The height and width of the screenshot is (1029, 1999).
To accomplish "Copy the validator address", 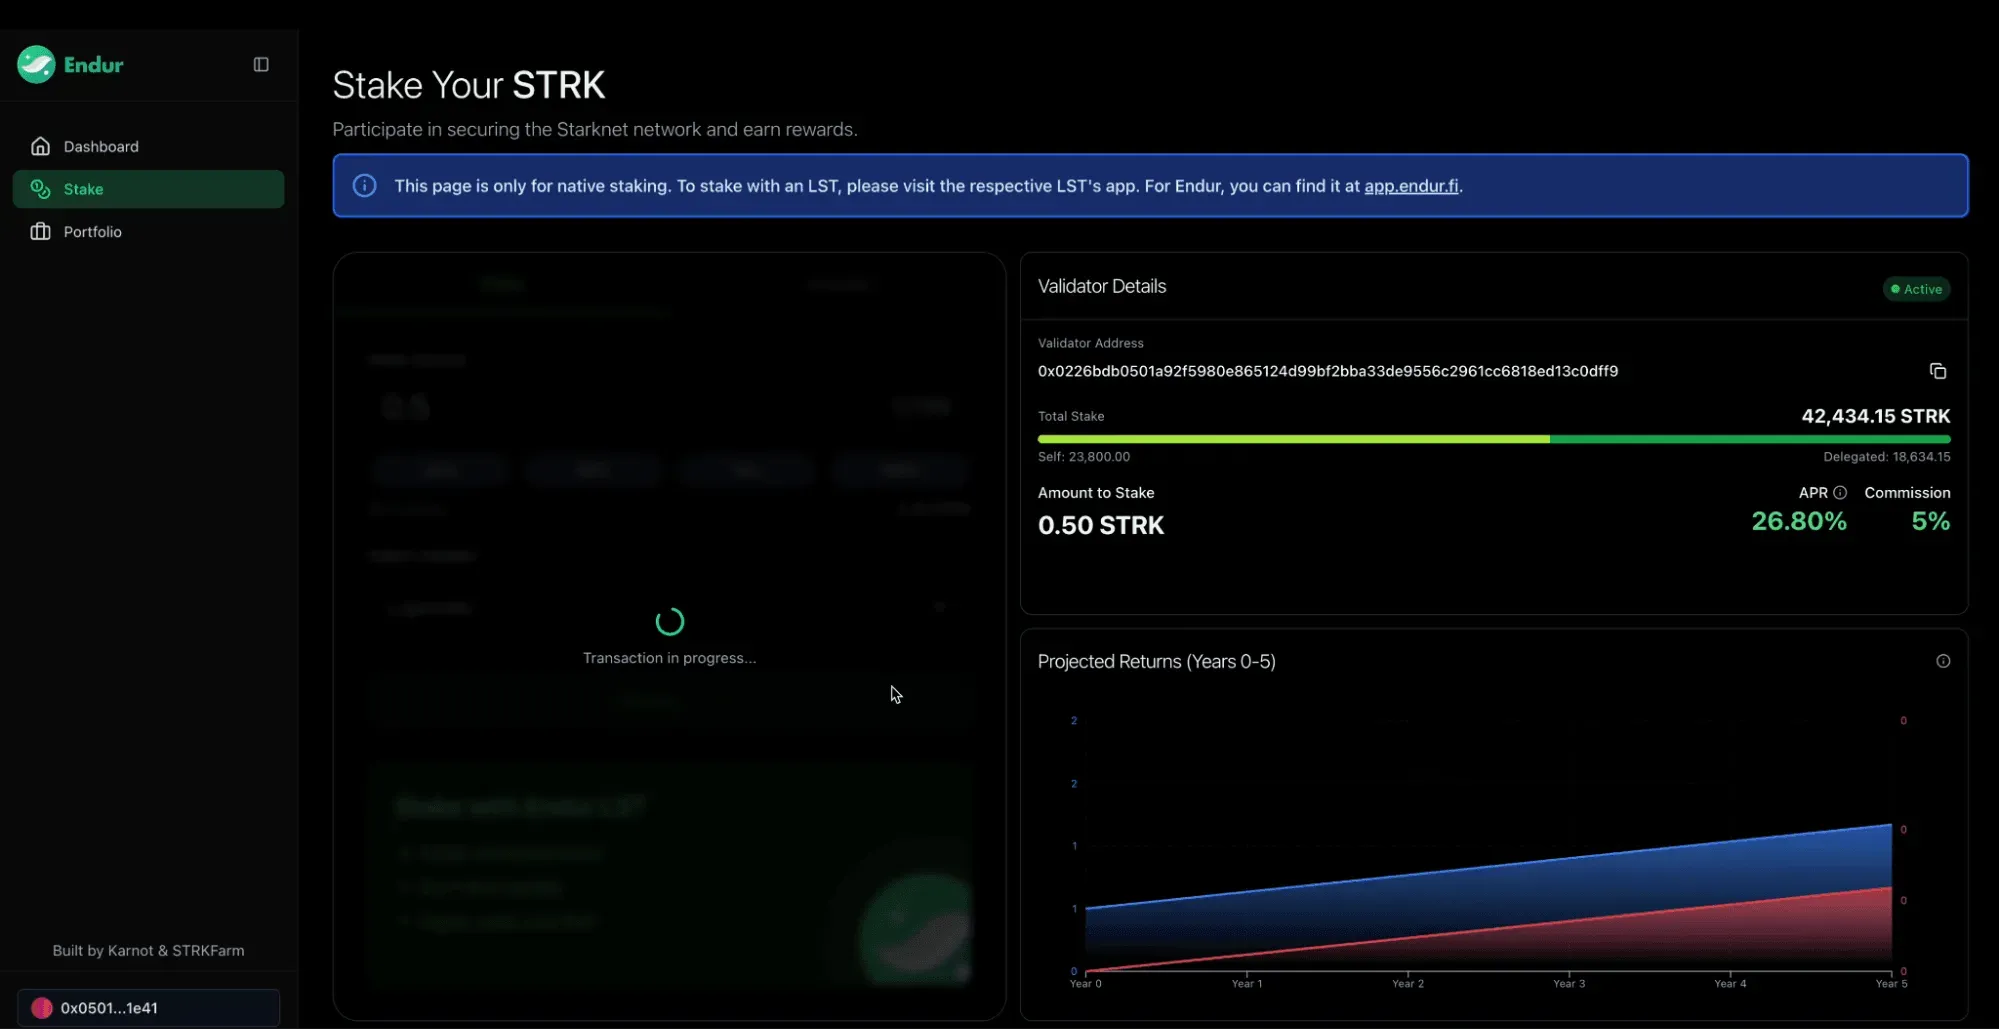I will 1937,371.
